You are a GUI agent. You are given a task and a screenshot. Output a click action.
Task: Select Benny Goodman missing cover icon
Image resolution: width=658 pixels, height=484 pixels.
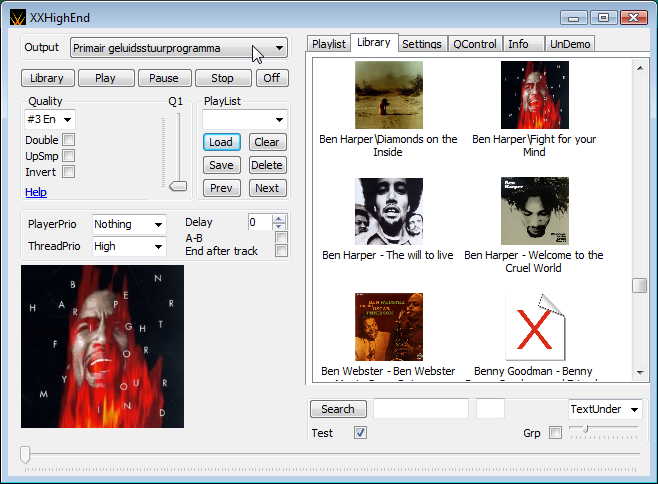point(535,327)
